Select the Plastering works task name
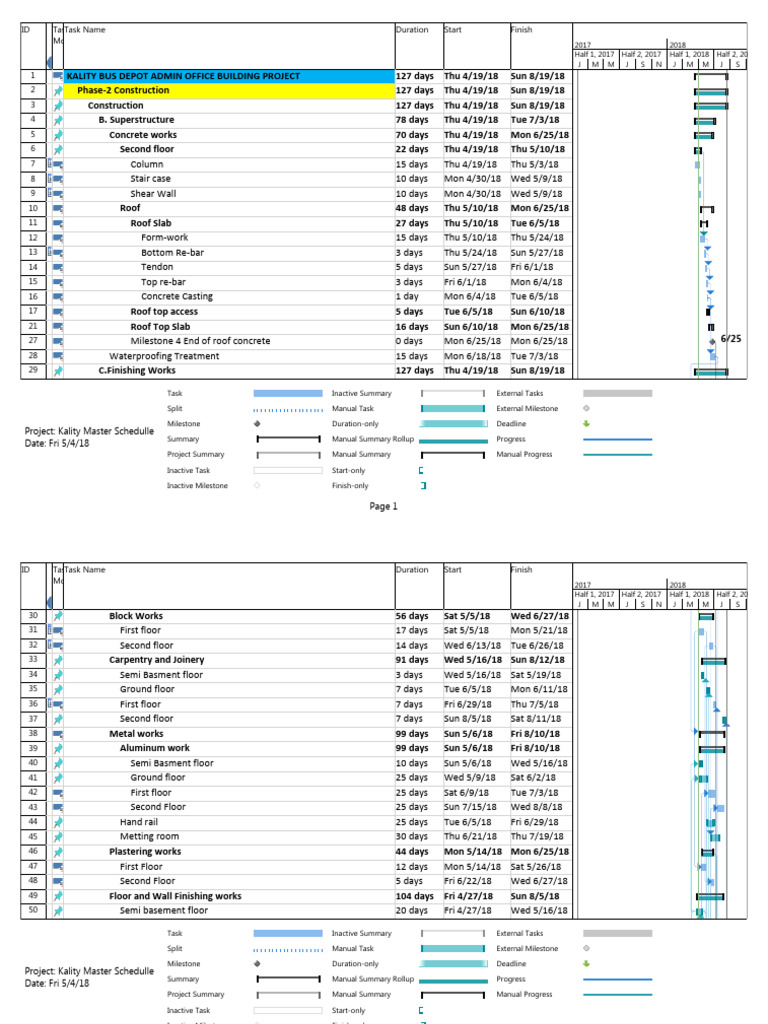The width and height of the screenshot is (768, 1024). point(145,852)
